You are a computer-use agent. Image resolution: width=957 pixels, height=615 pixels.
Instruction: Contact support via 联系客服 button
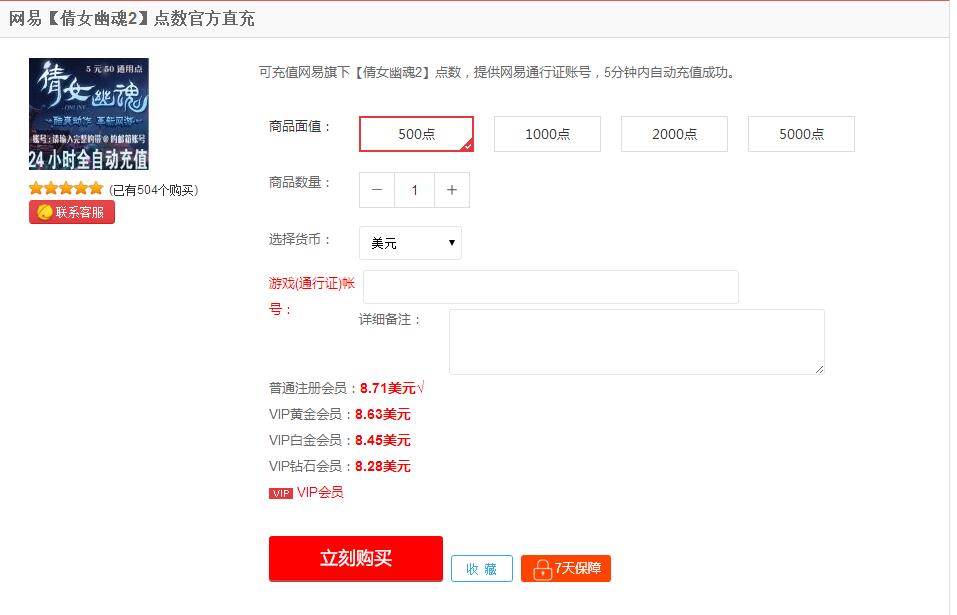[72, 212]
